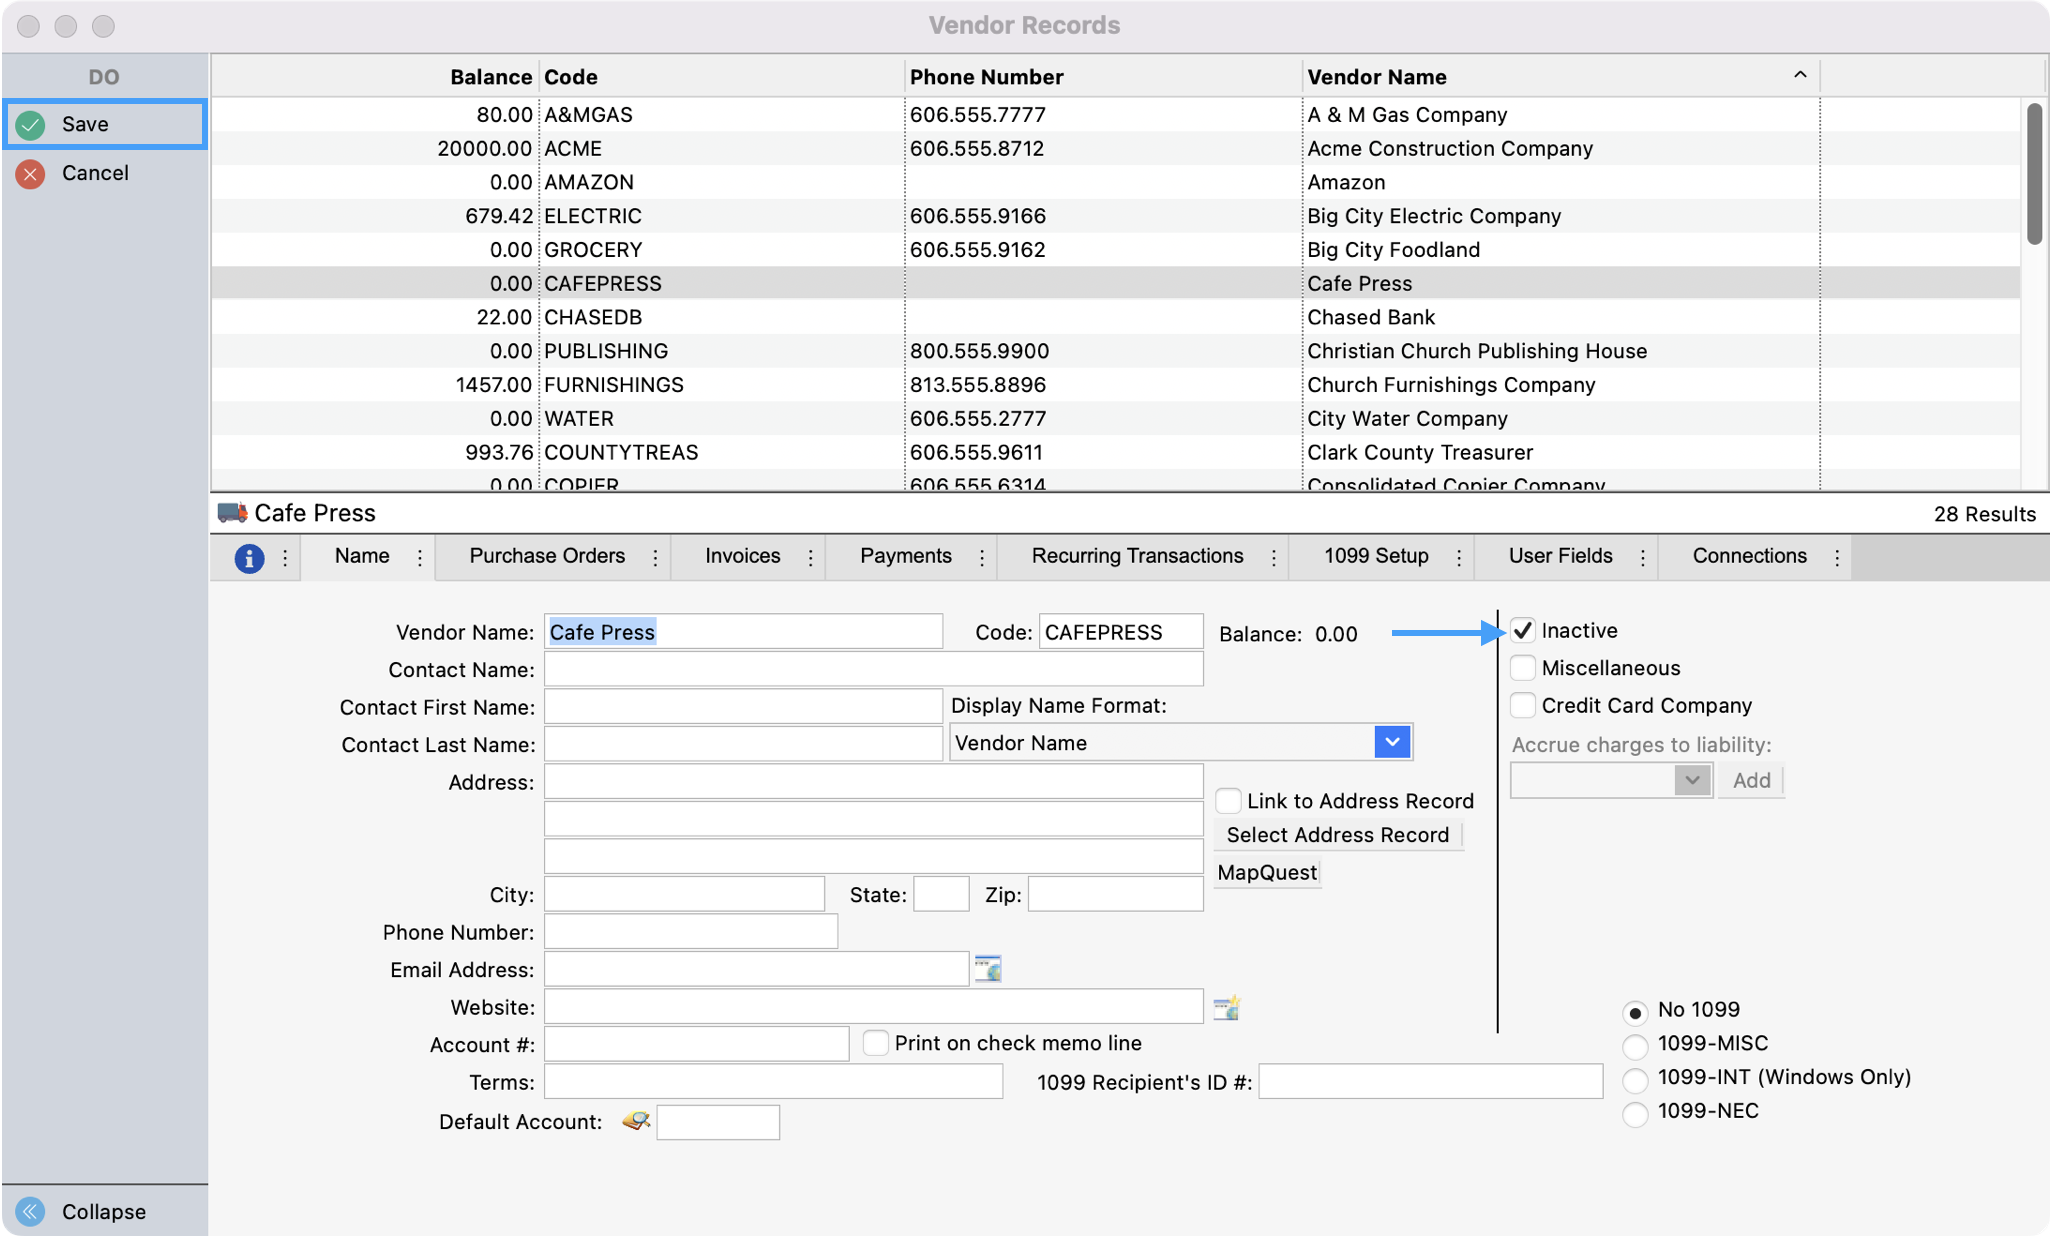Click the website icon beside Website field

[1227, 1008]
